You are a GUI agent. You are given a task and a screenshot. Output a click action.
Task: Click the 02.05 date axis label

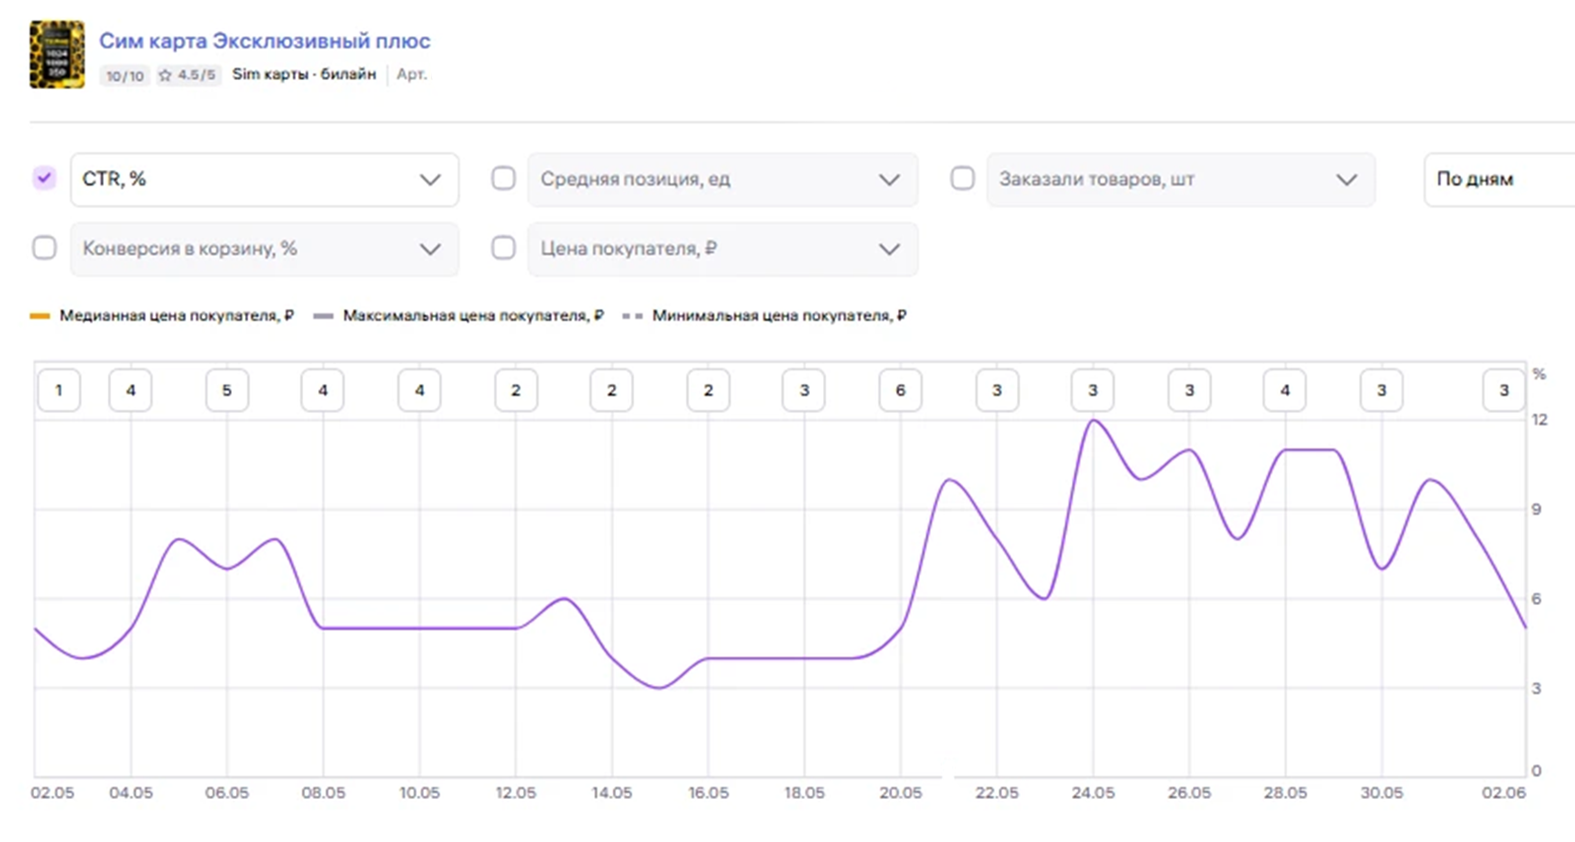52,792
